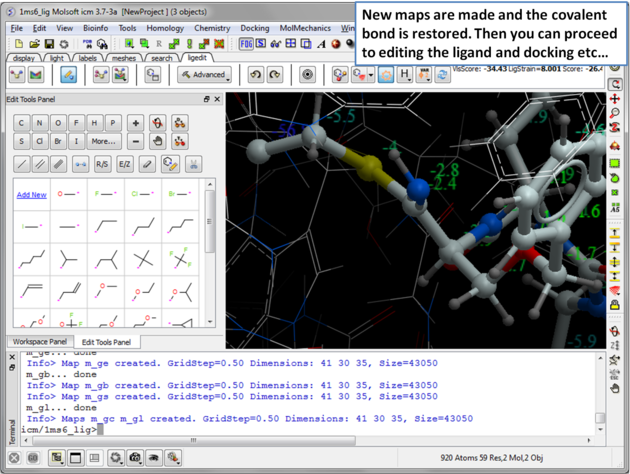Click the E/Z isomer button

[125, 164]
